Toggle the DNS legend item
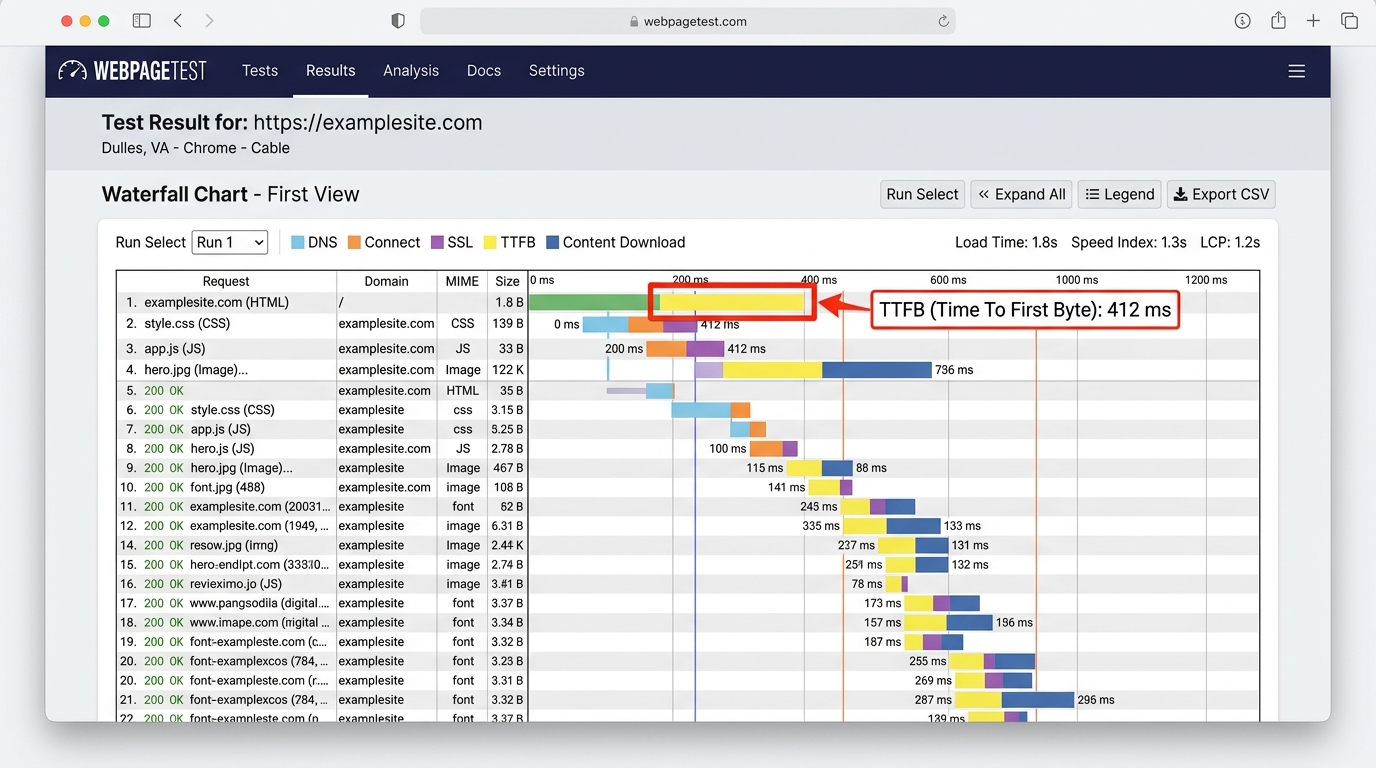 (x=313, y=242)
